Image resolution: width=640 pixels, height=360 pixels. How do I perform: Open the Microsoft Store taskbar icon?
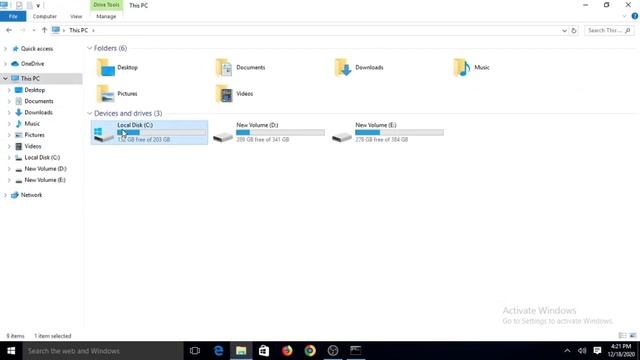(x=264, y=351)
